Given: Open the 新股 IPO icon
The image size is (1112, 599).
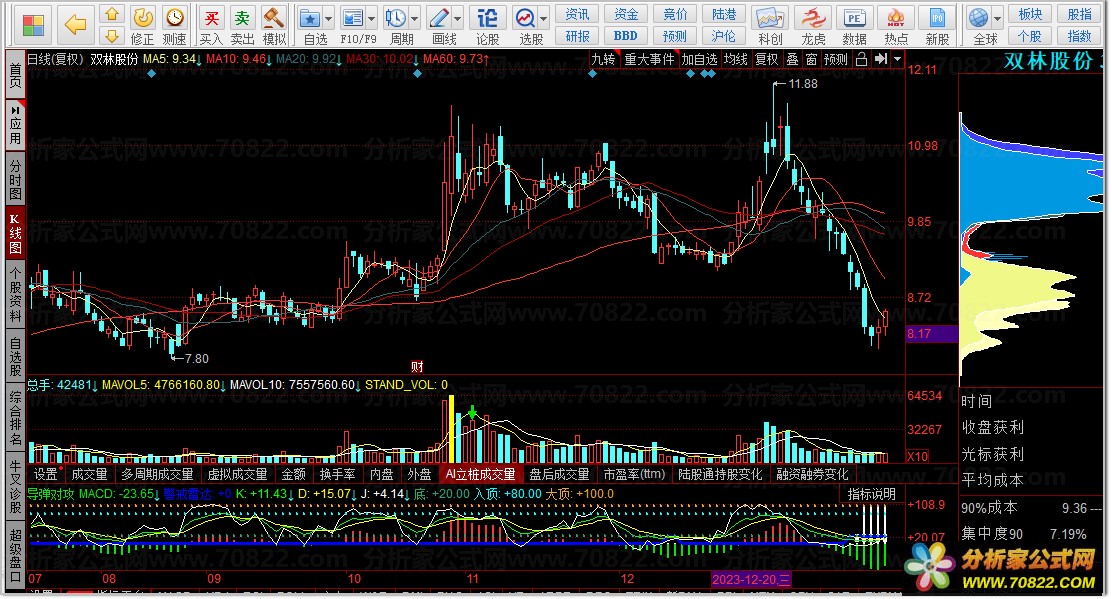Looking at the screenshot, I should tap(937, 26).
